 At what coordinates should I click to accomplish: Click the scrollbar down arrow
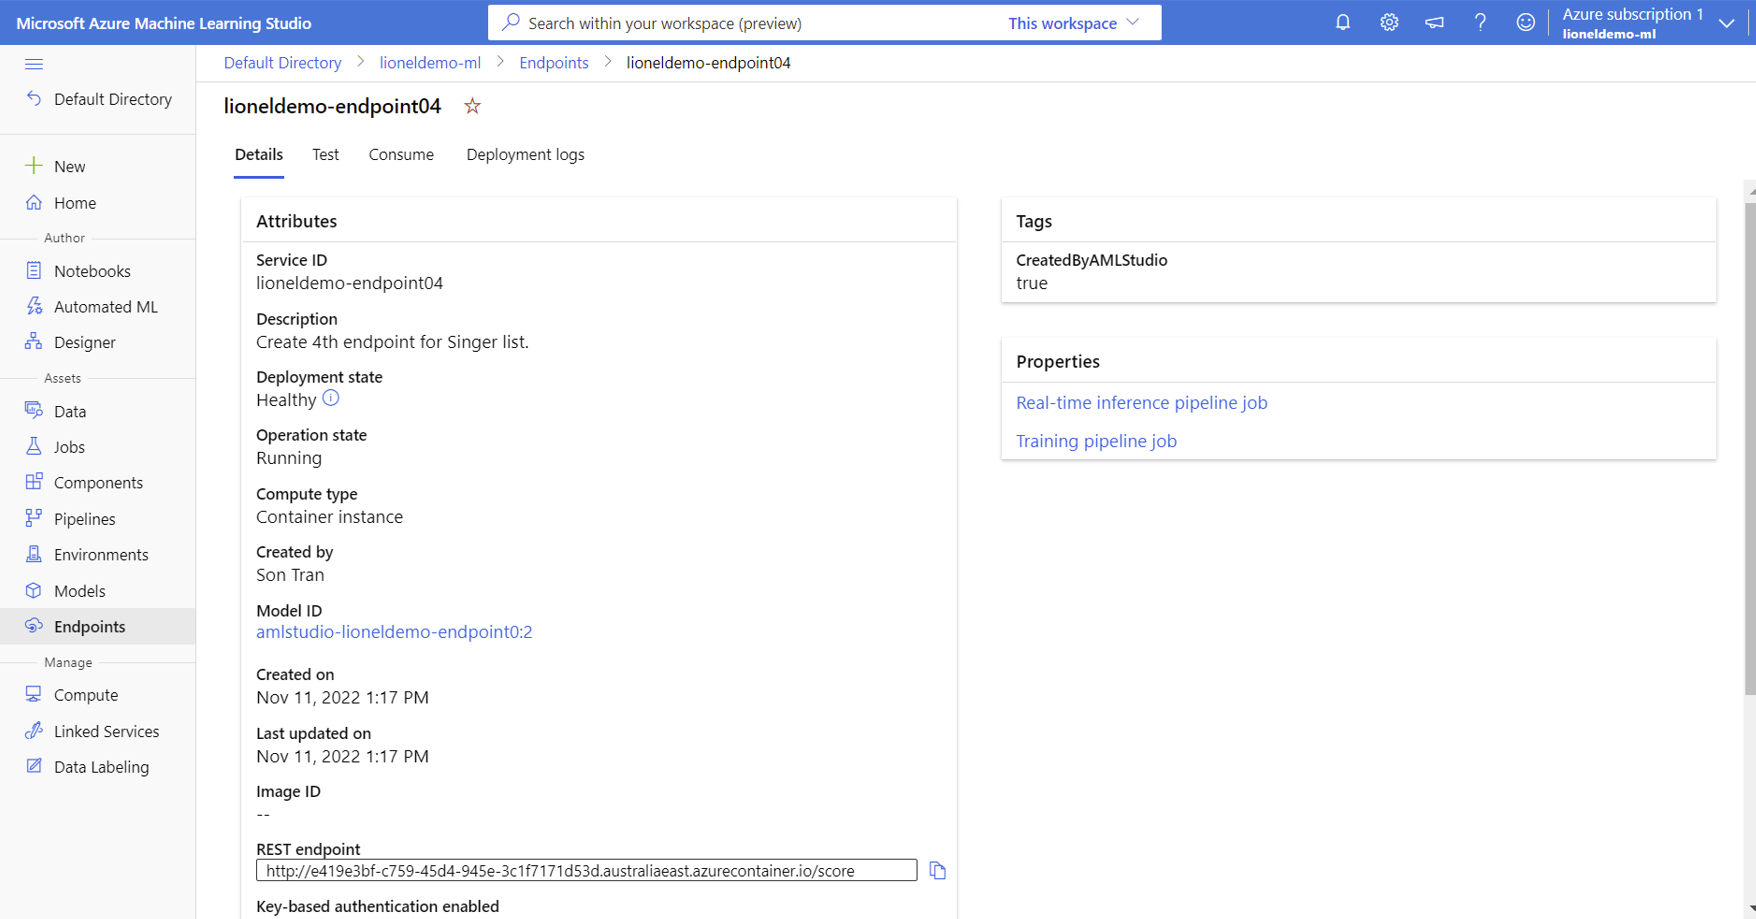[x=1751, y=909]
